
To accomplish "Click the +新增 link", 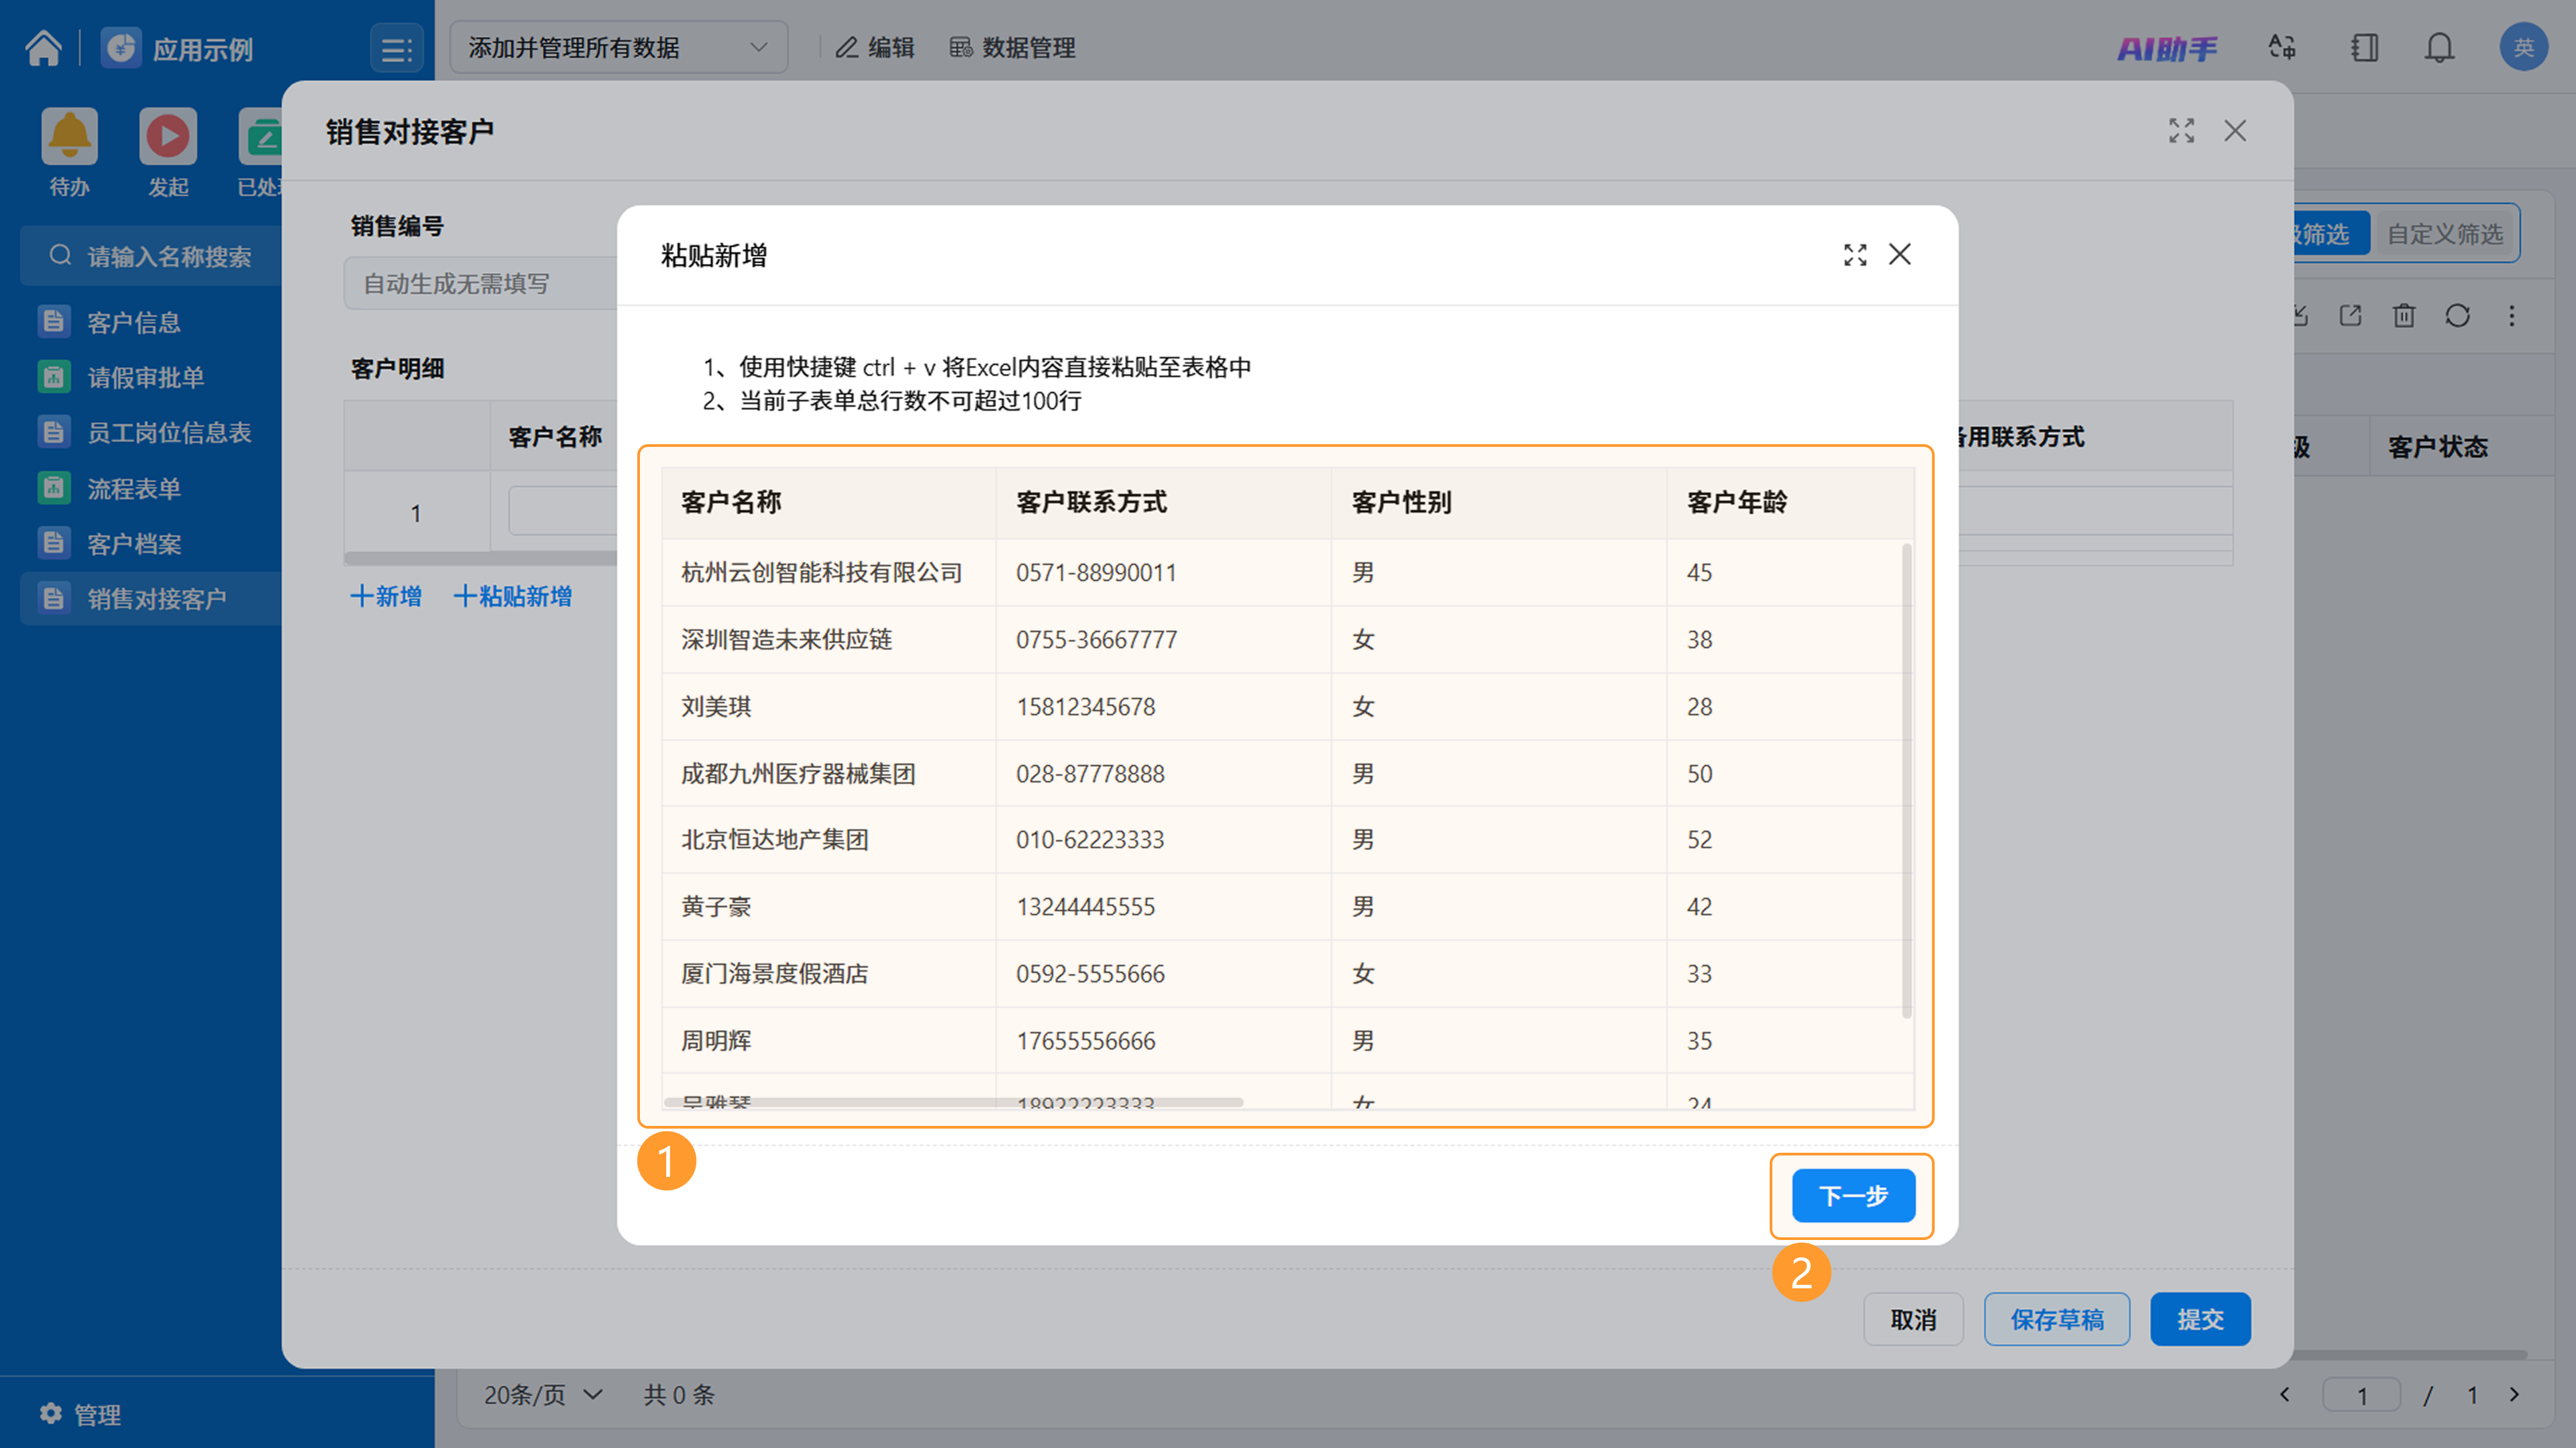I will click(386, 596).
